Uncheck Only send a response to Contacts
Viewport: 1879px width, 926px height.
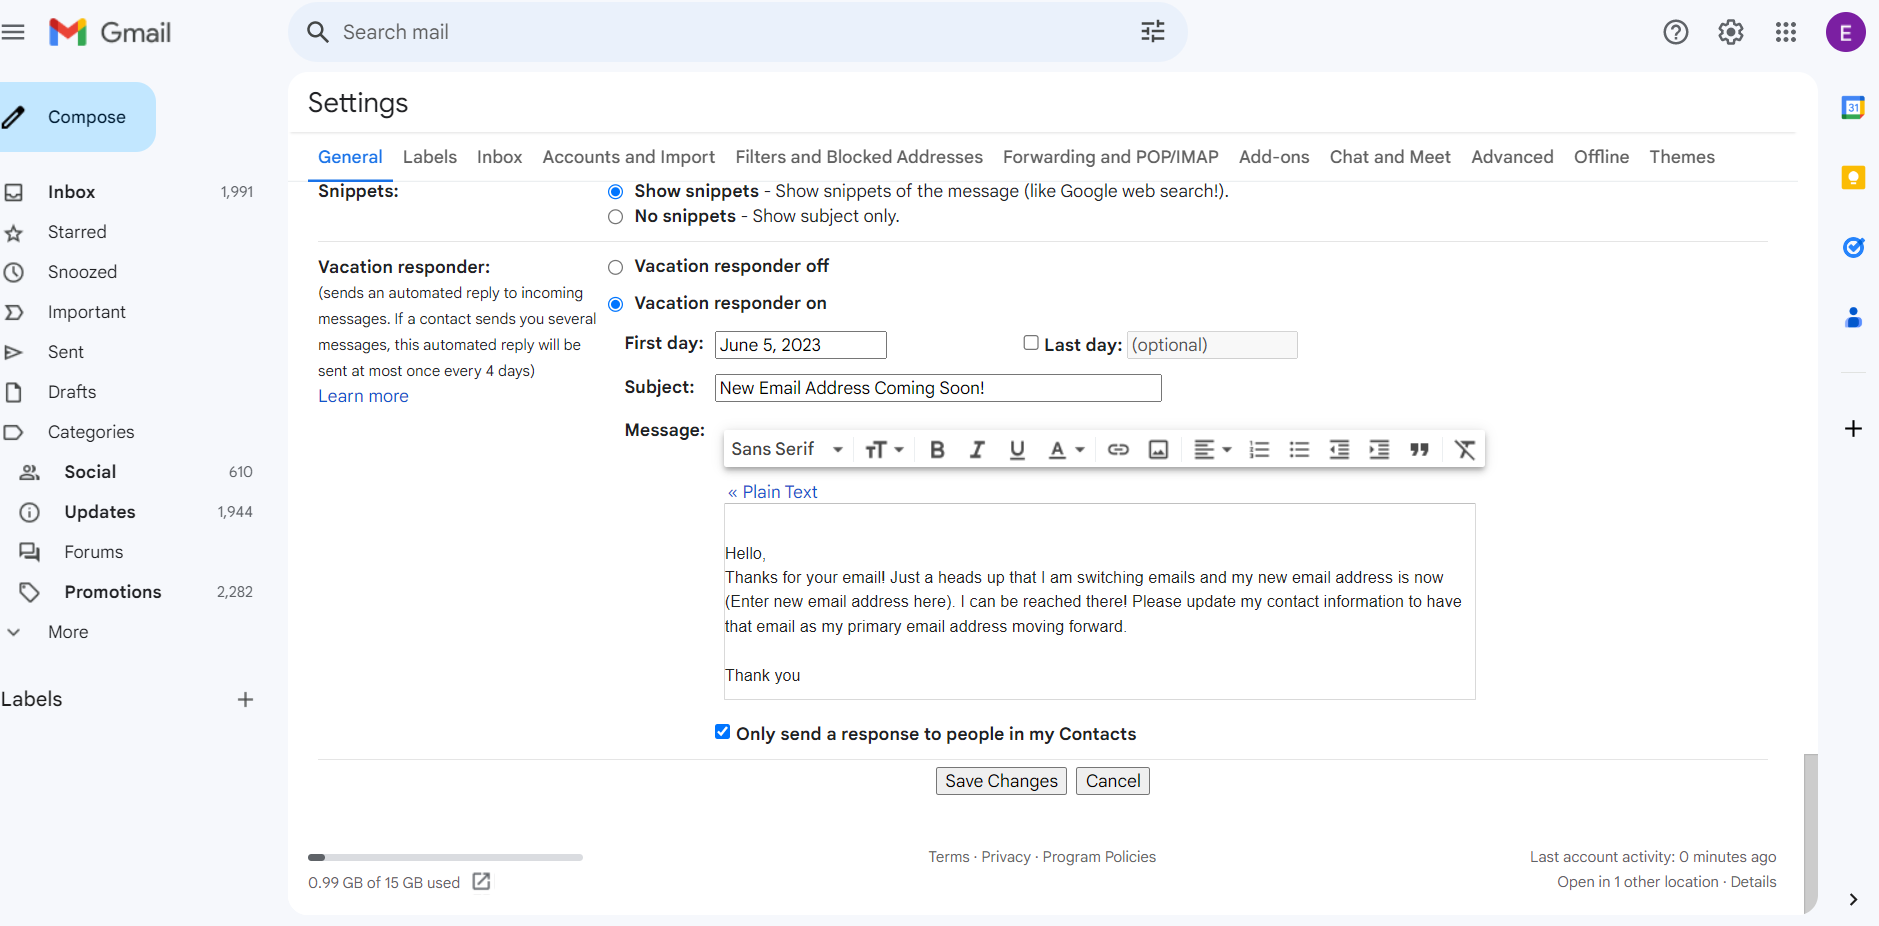coord(722,732)
